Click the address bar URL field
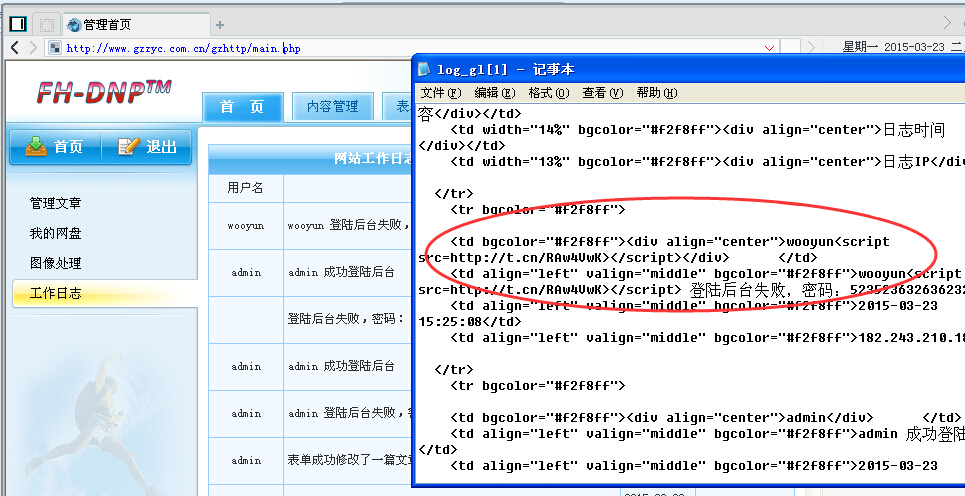Viewport: 965px width, 496px height. click(412, 48)
